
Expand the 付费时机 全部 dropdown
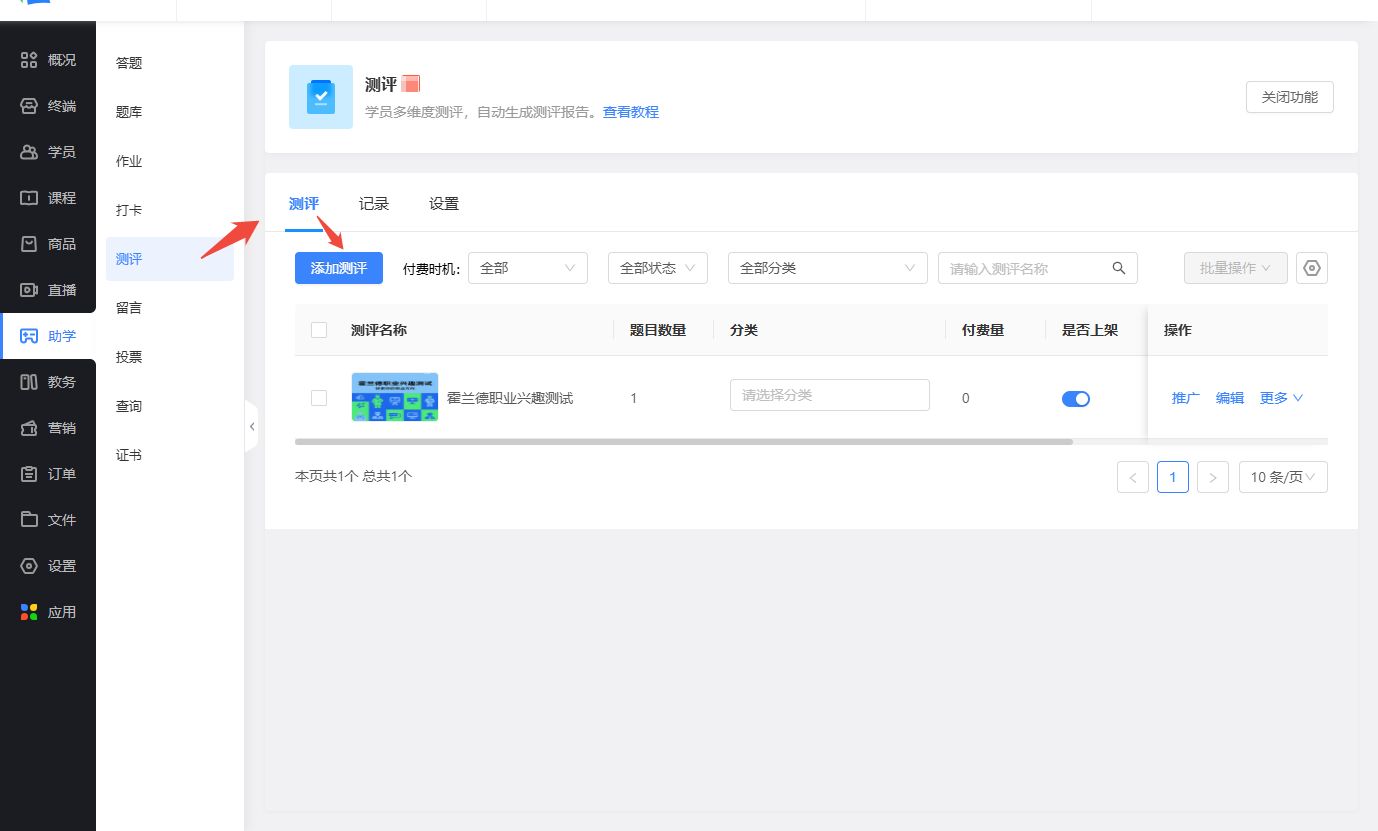527,268
